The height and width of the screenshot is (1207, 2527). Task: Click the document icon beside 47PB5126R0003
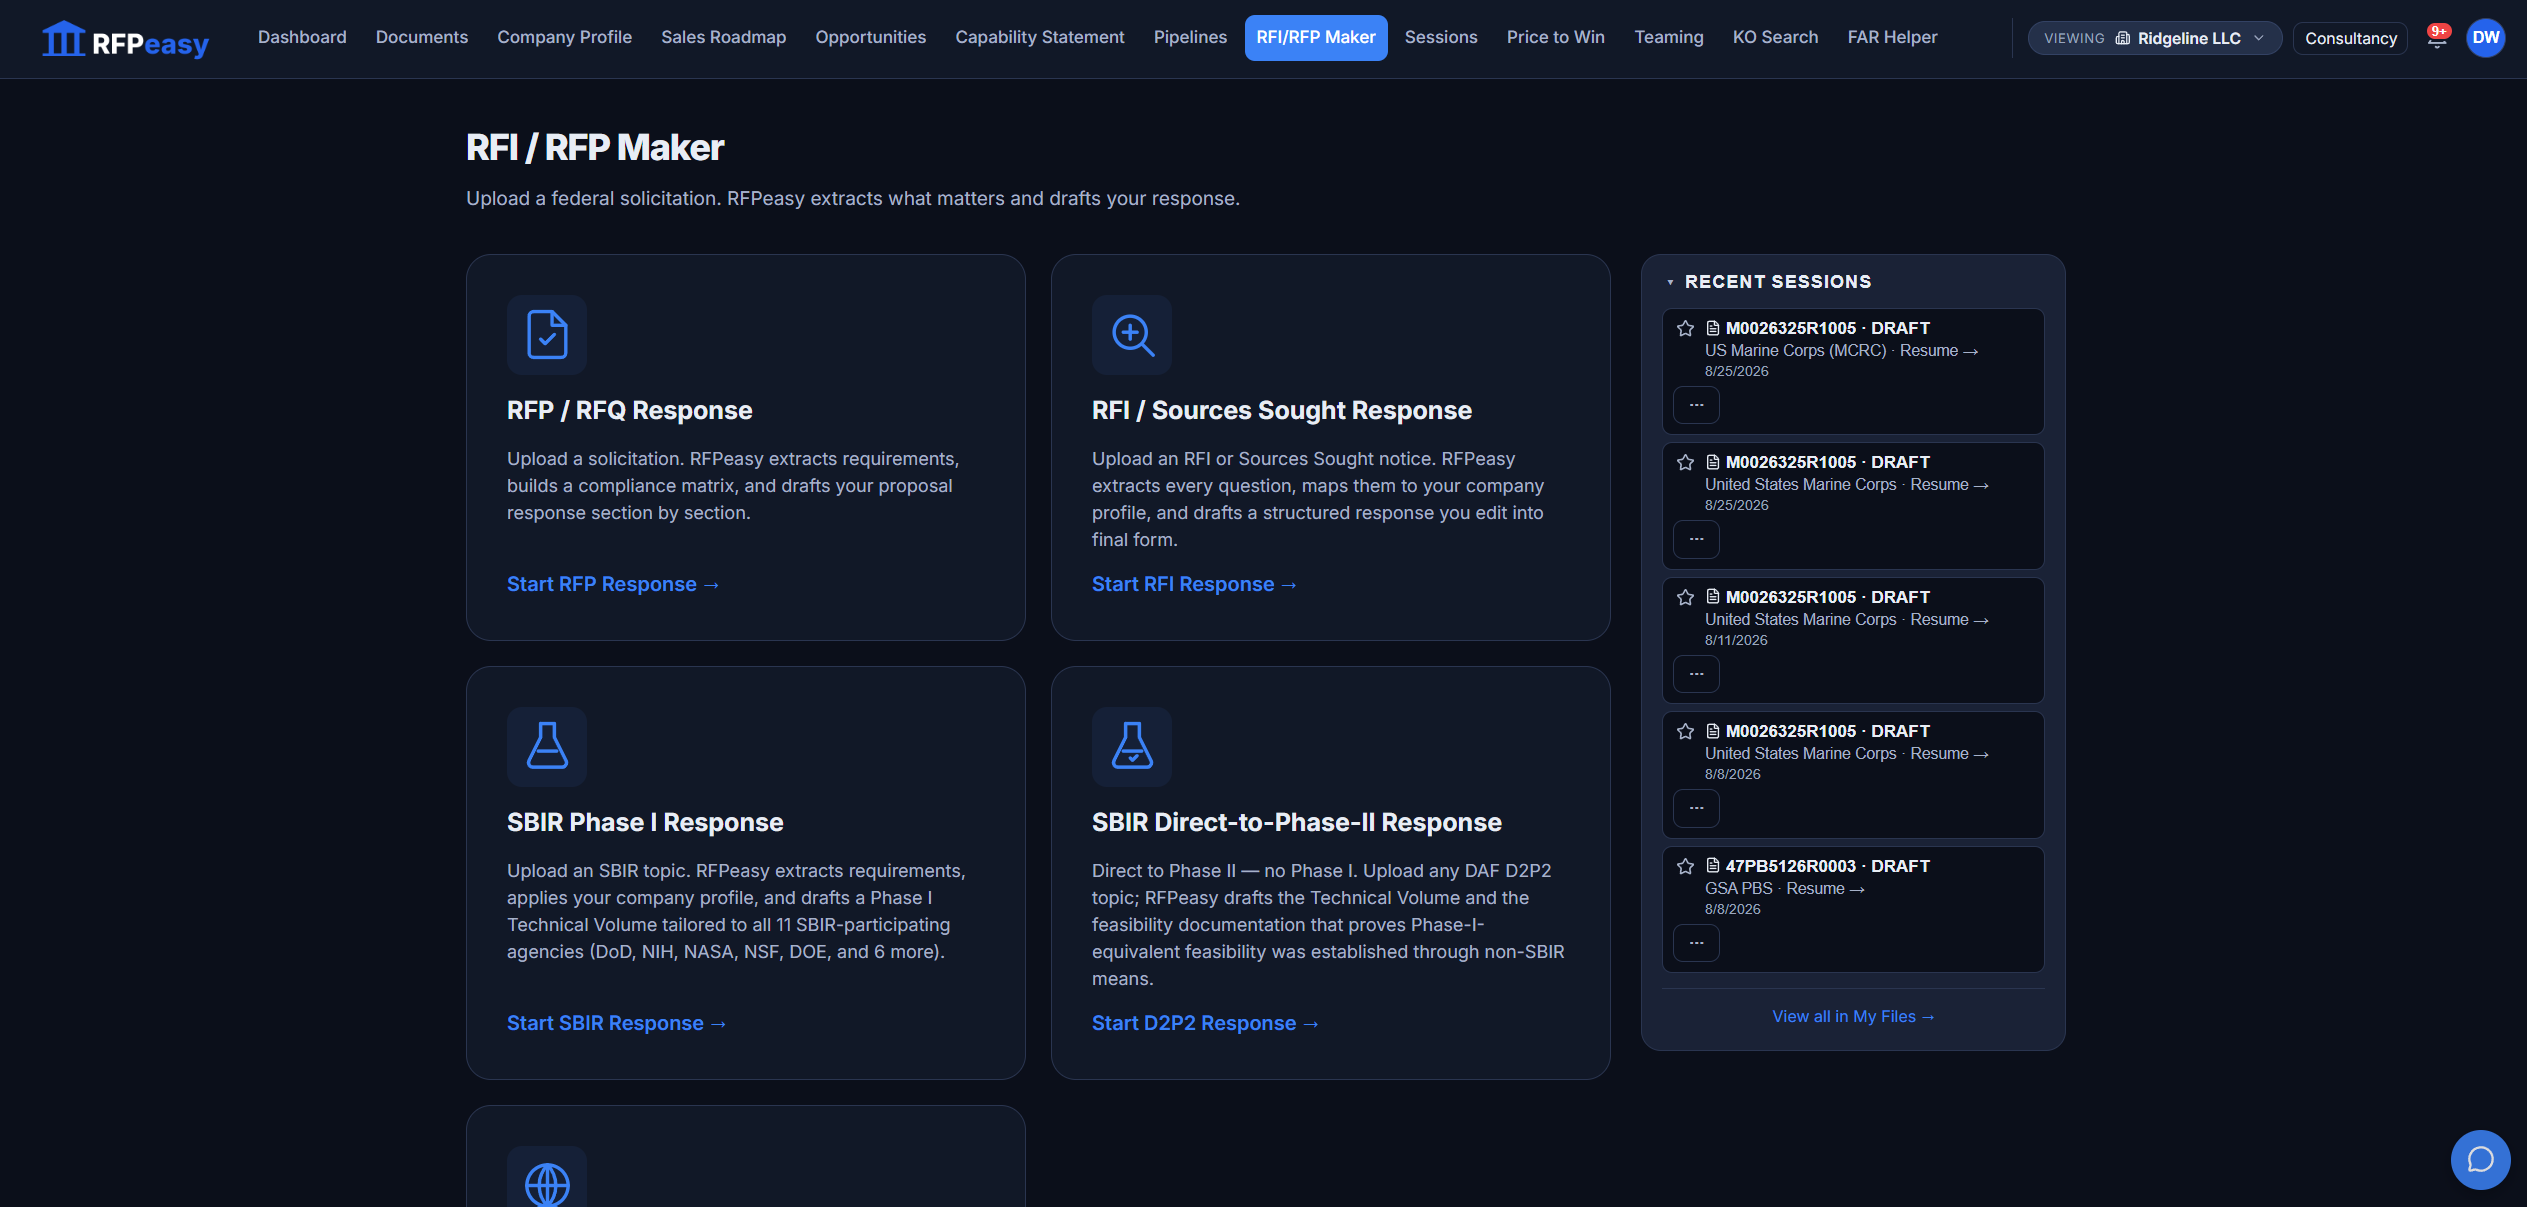tap(1712, 865)
